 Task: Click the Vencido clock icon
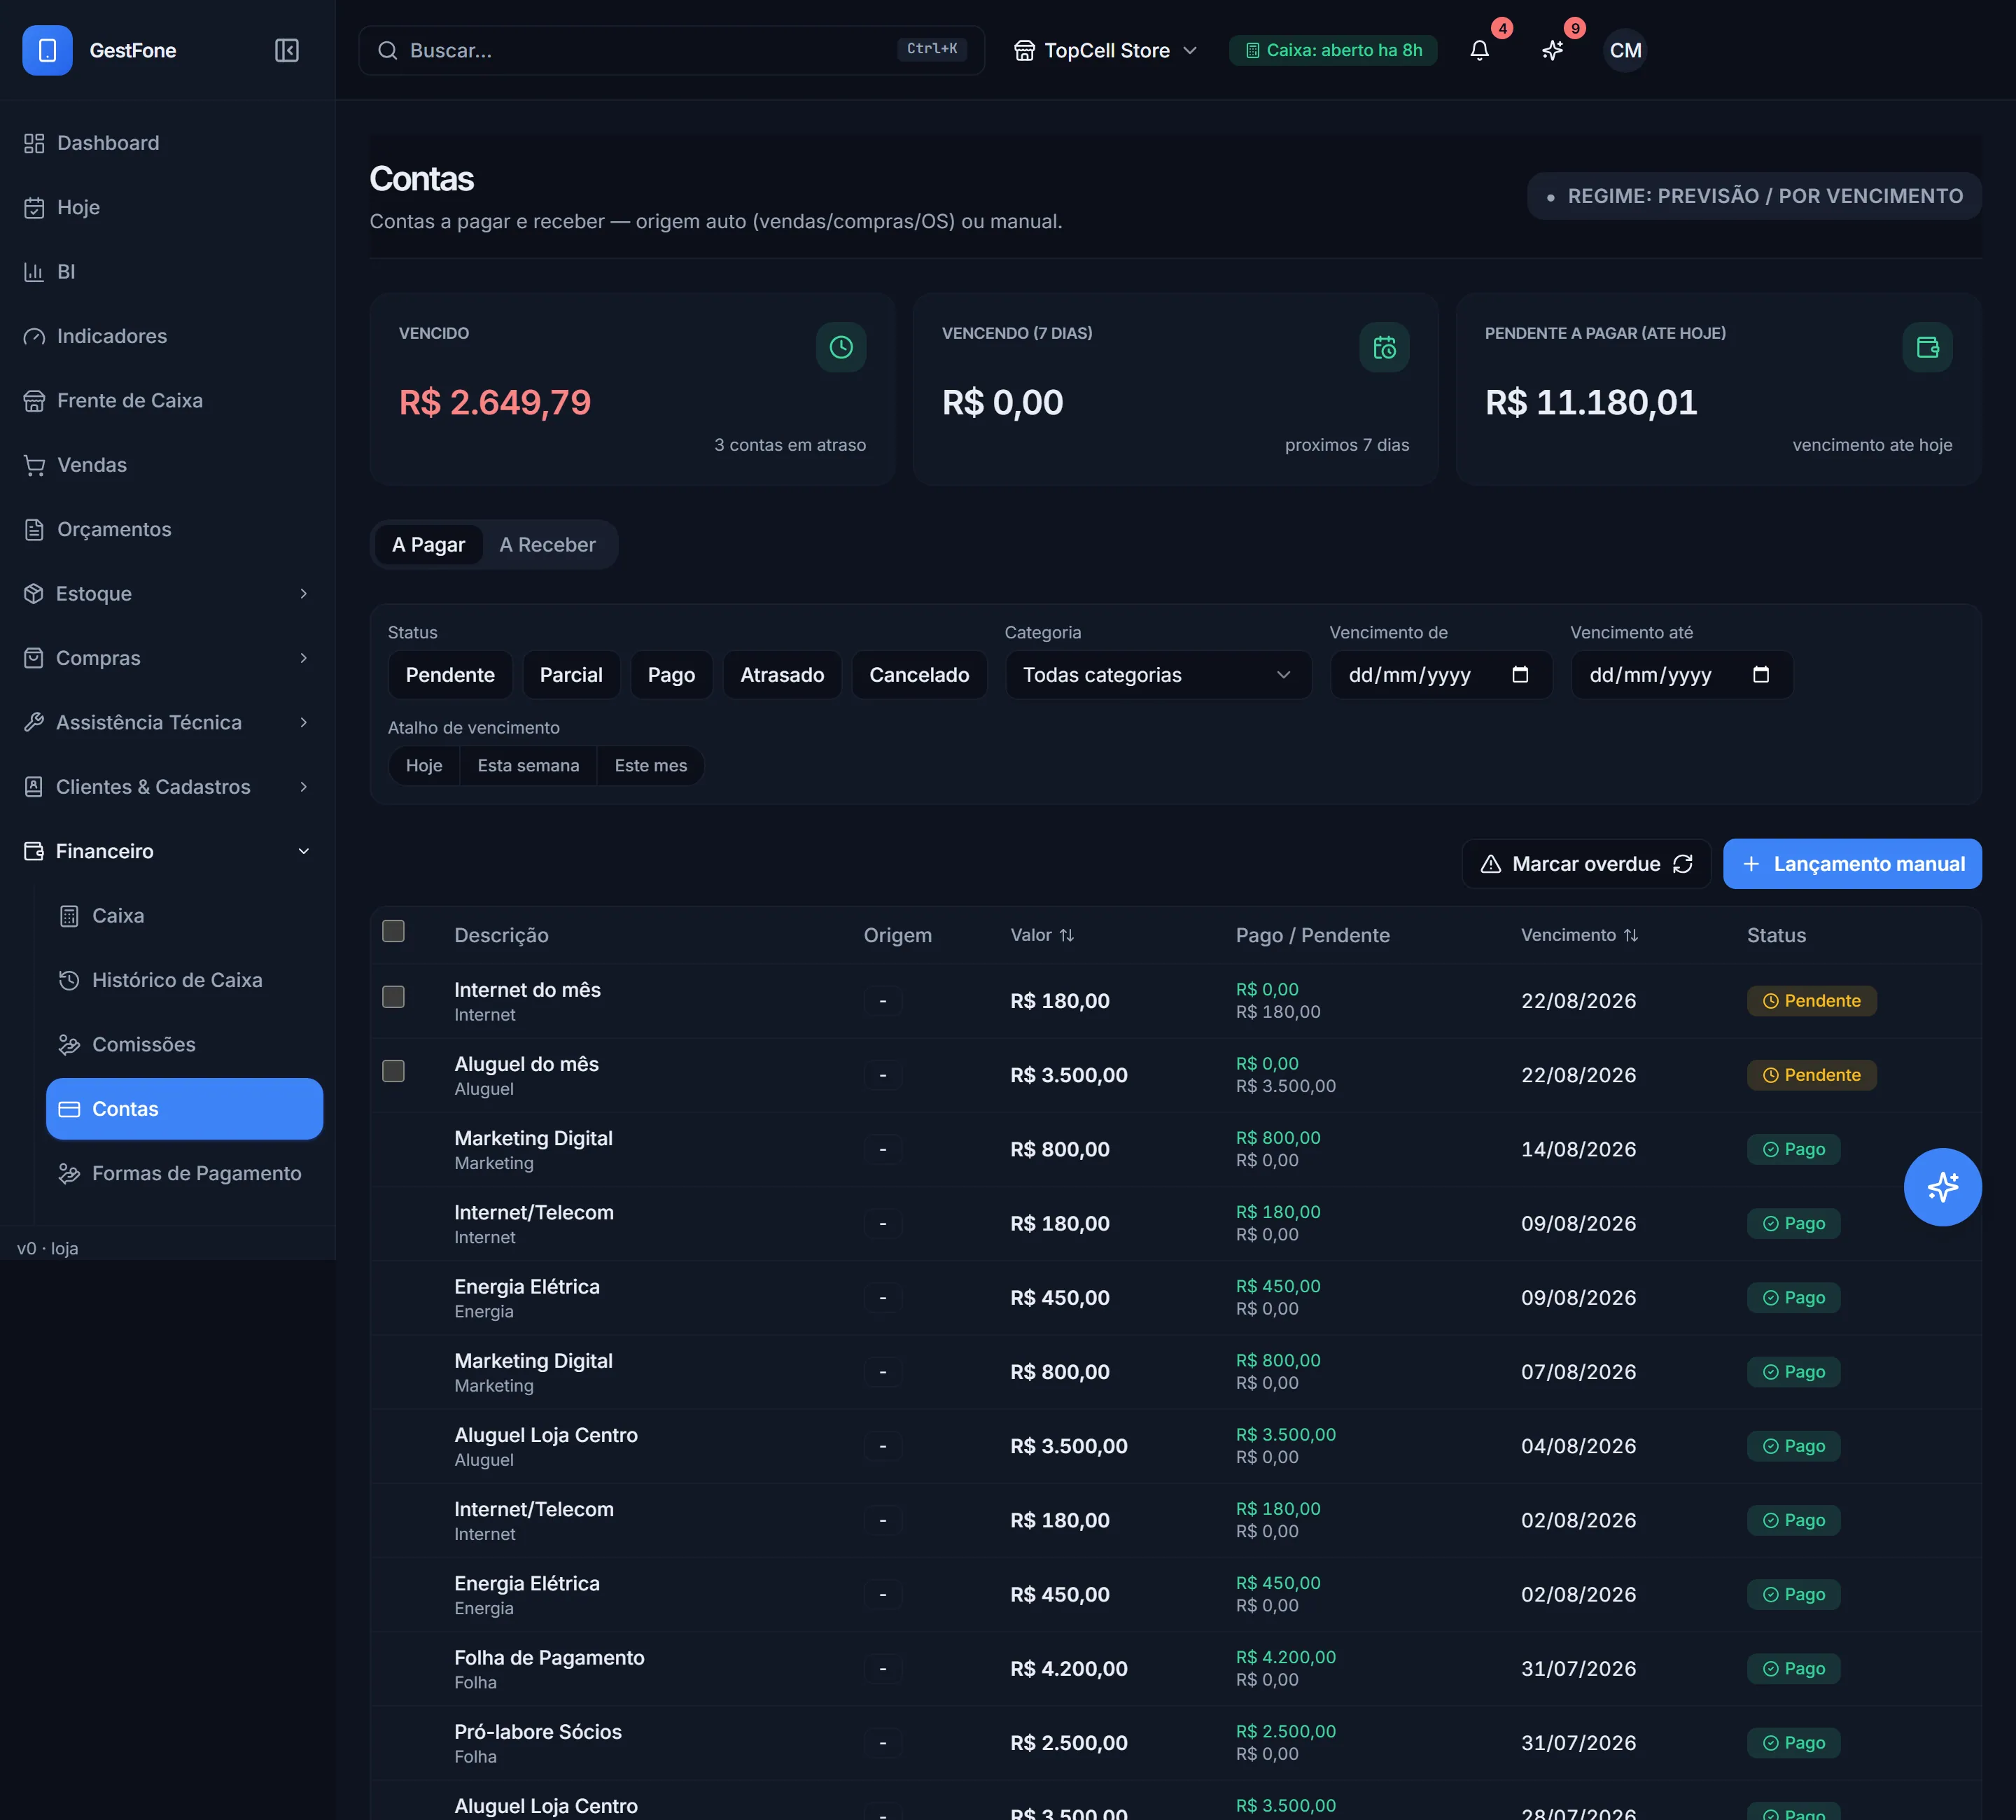[841, 347]
